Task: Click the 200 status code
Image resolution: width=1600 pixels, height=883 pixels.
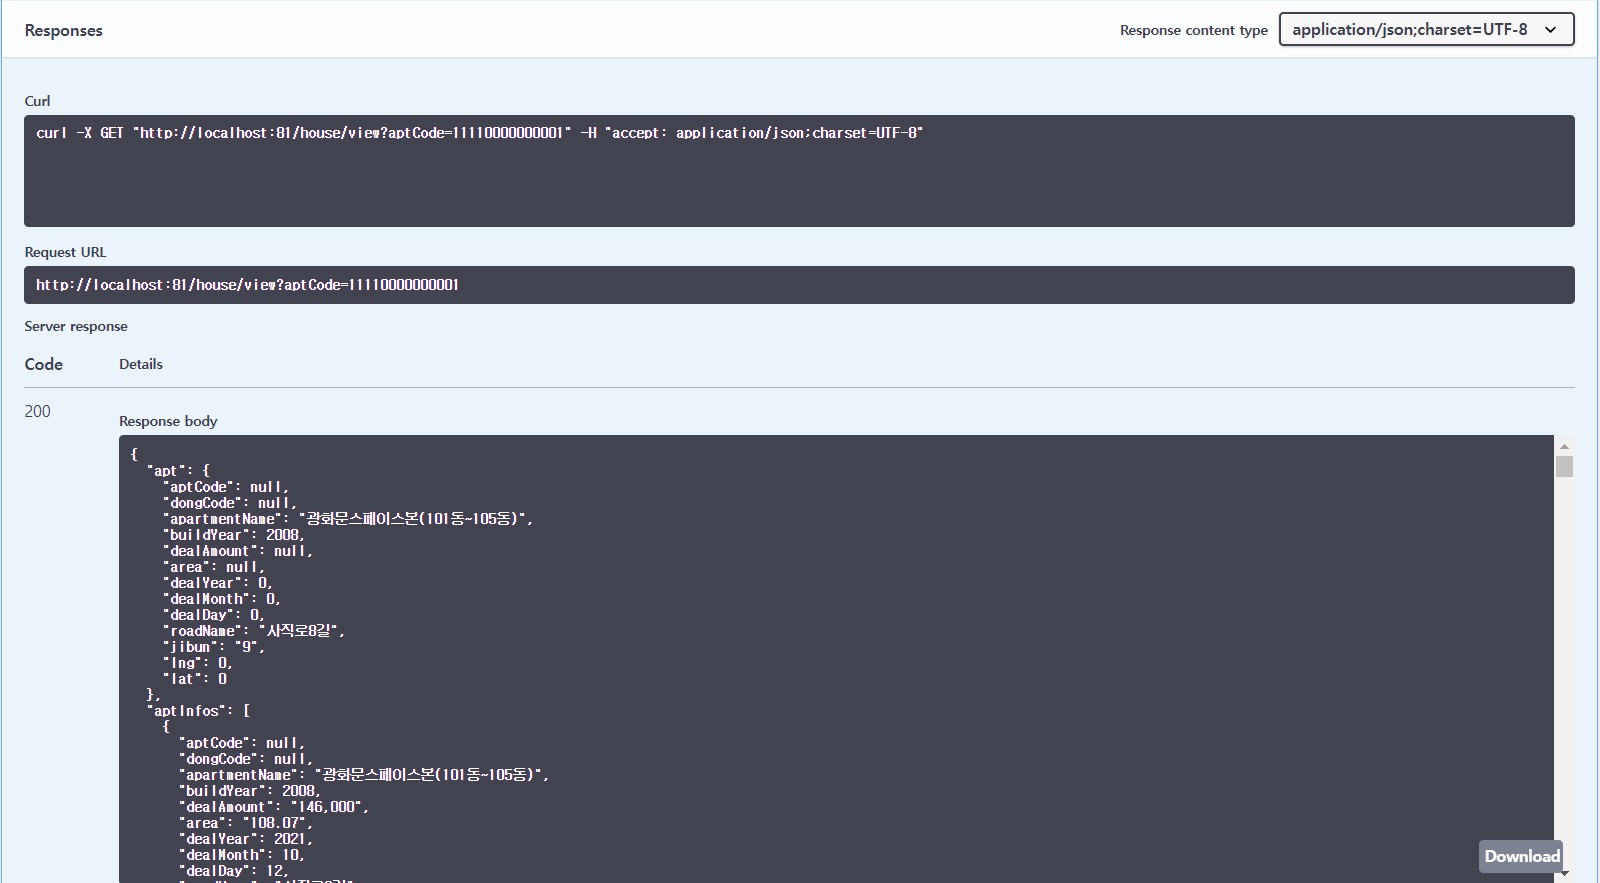Action: pos(38,411)
